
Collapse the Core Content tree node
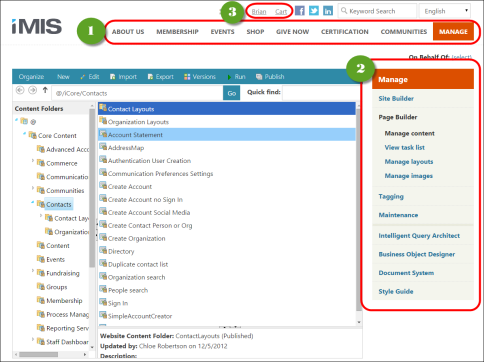tap(24, 134)
